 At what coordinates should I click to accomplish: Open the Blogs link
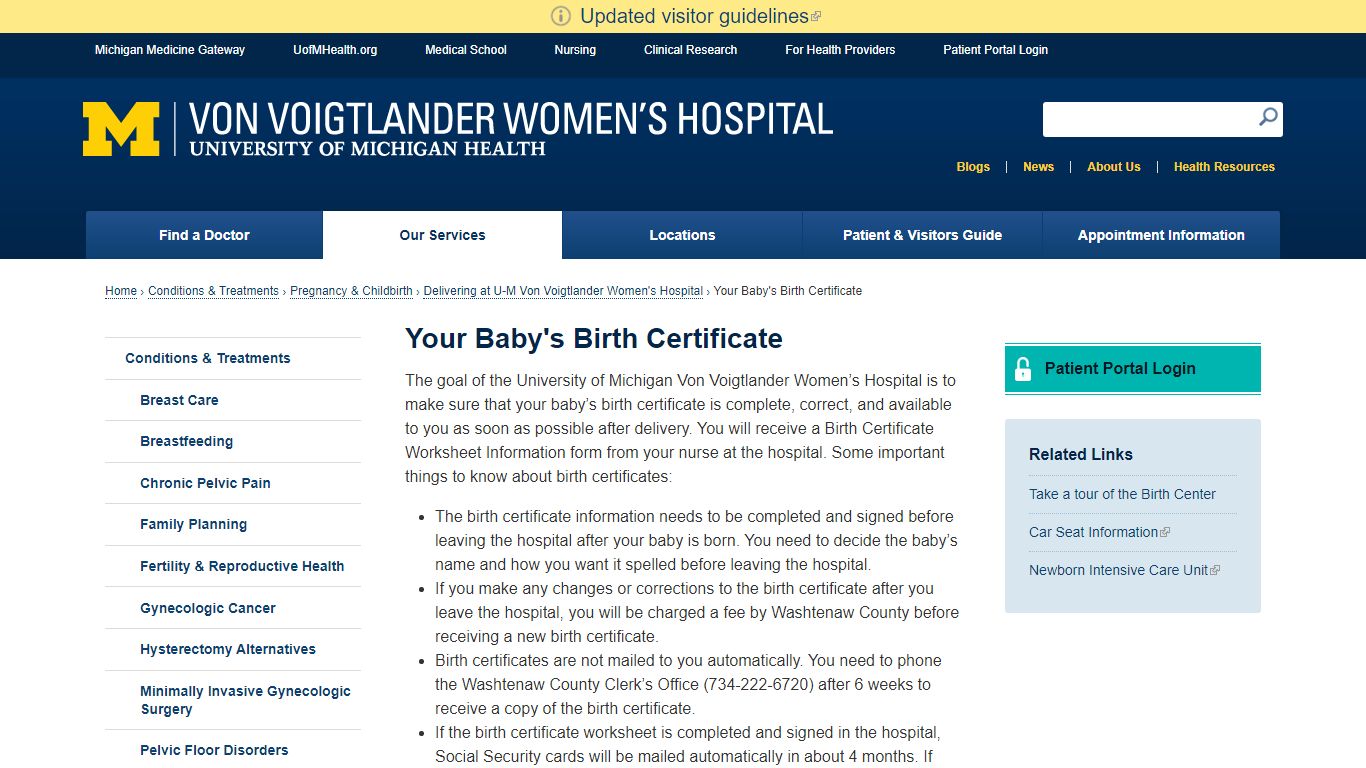pos(973,167)
